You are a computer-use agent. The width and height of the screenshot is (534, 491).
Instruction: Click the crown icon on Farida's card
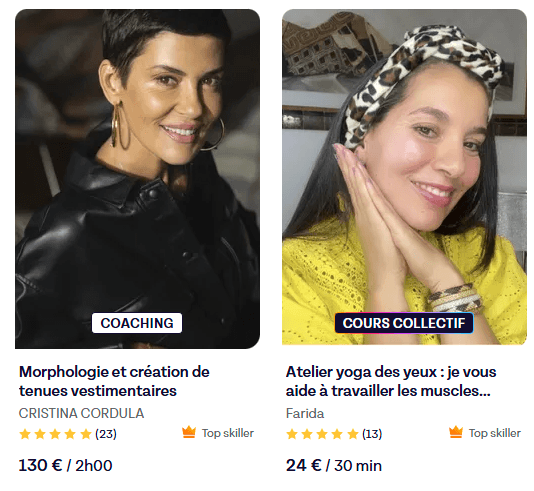pyautogui.click(x=456, y=432)
